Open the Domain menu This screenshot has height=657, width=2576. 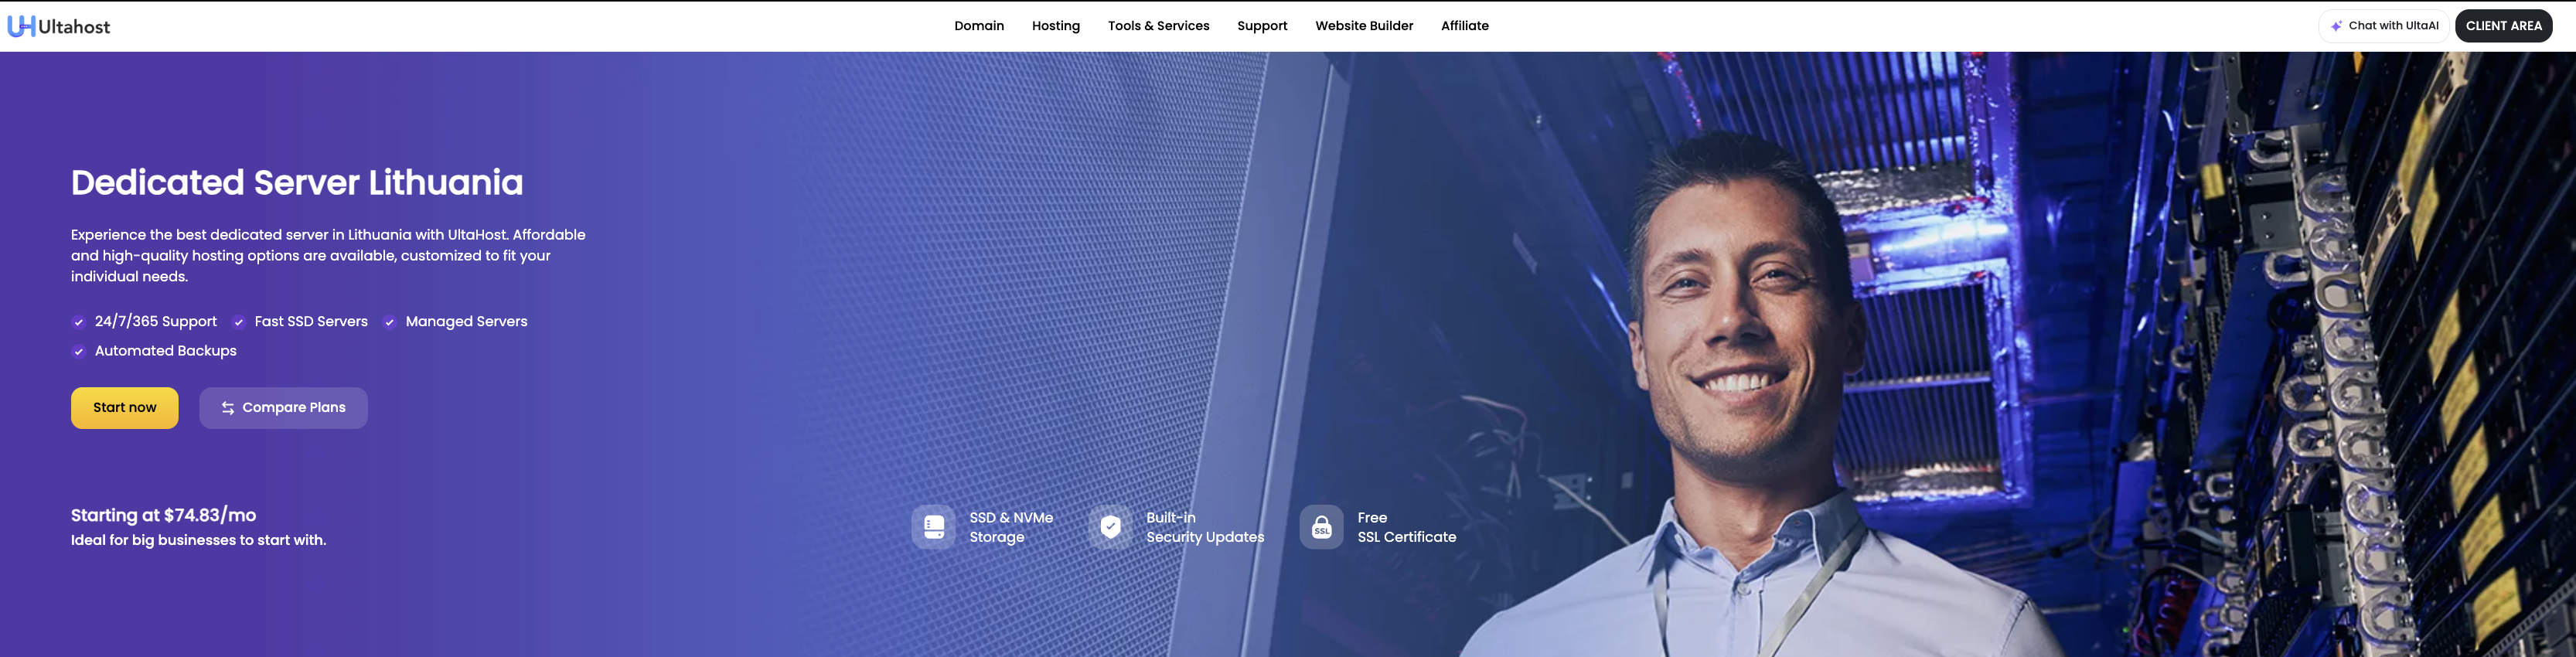[979, 26]
